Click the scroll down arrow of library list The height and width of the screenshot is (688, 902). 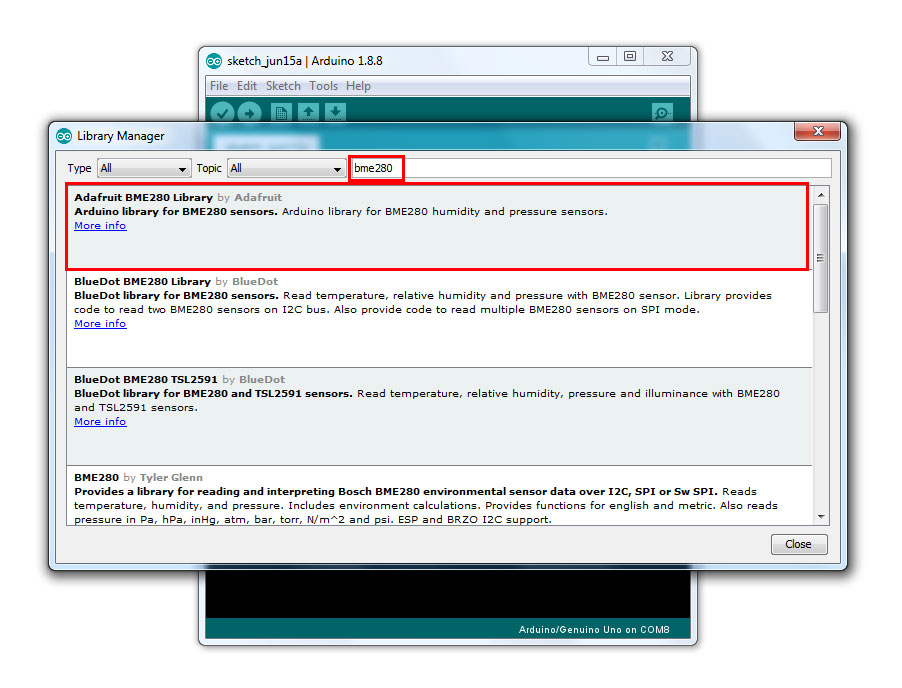821,517
